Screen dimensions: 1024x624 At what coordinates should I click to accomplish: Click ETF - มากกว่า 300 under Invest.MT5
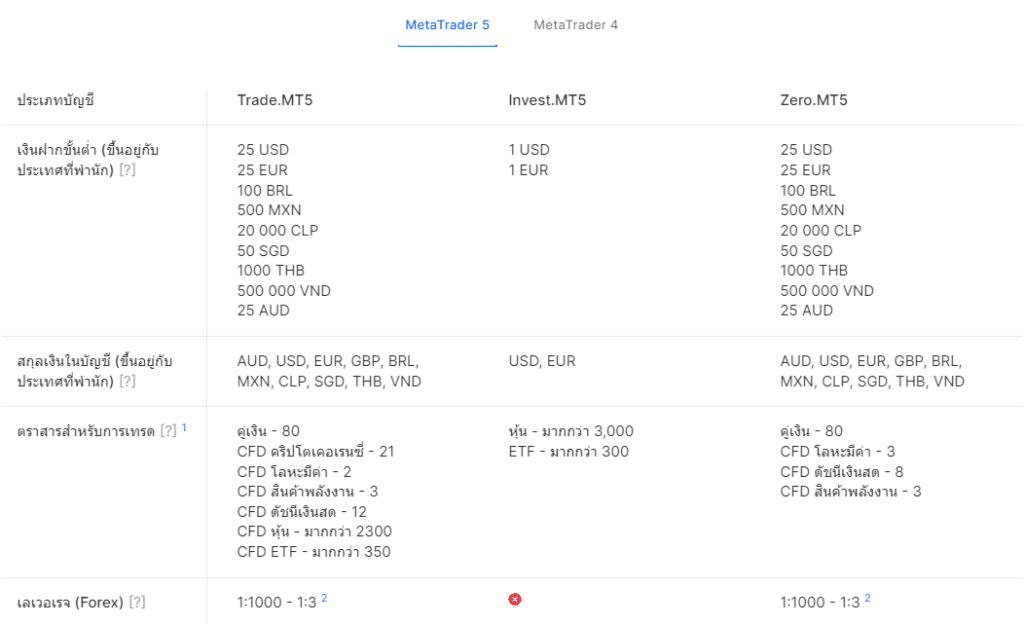[569, 451]
